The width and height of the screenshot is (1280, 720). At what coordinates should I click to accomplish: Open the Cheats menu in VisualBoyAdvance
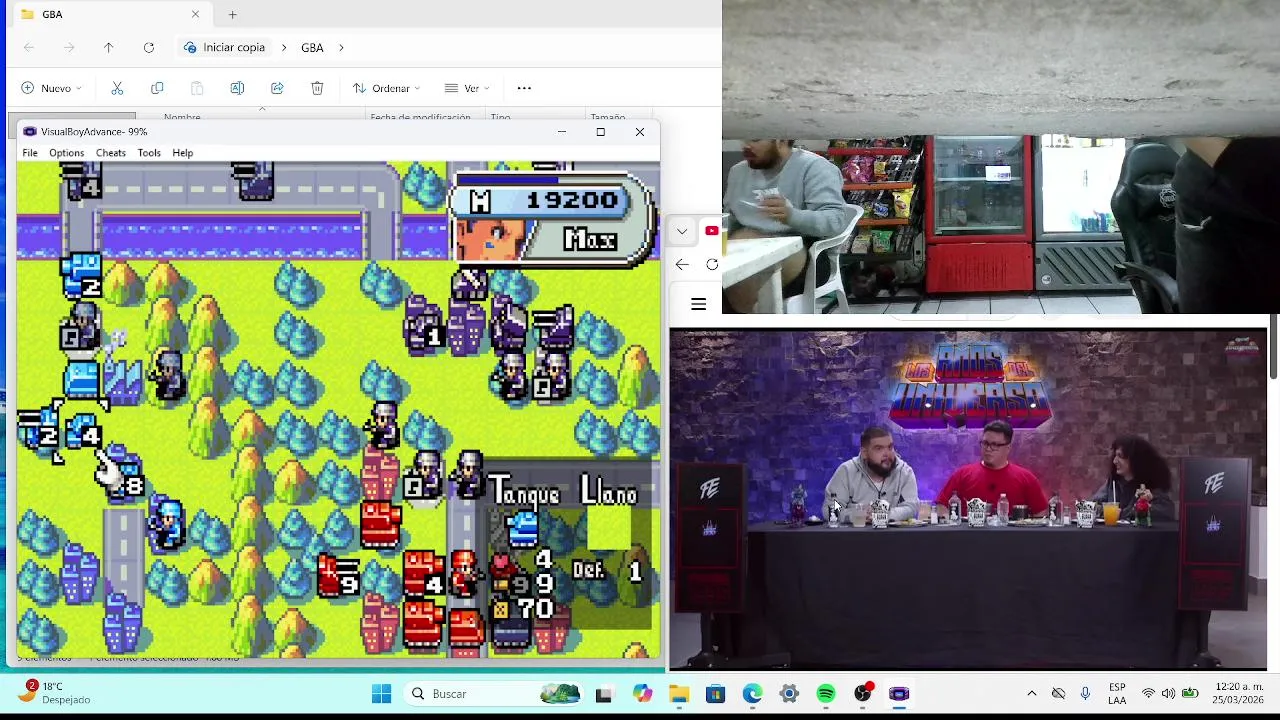tap(110, 153)
